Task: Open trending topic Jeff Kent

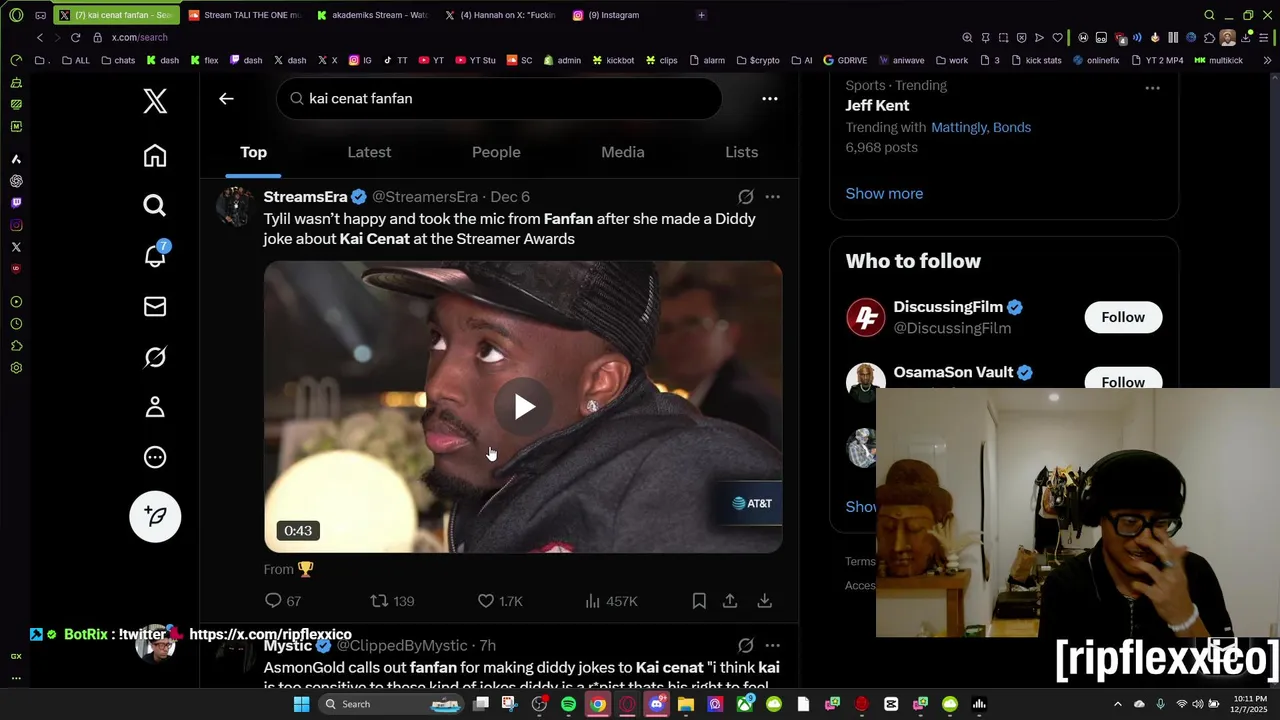Action: [877, 106]
